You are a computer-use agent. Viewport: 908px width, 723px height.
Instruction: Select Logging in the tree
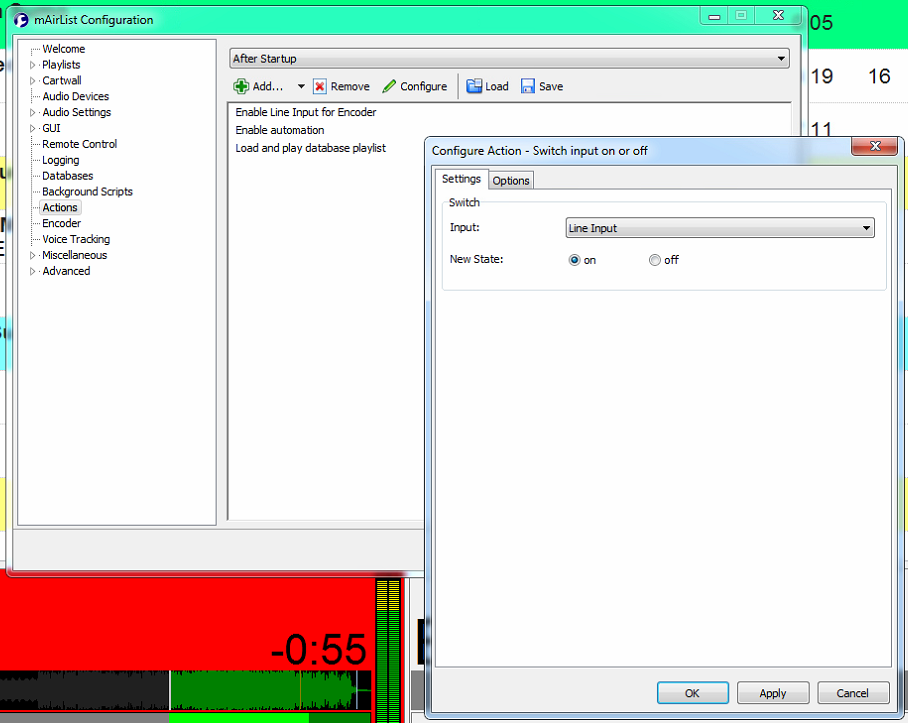tap(61, 160)
